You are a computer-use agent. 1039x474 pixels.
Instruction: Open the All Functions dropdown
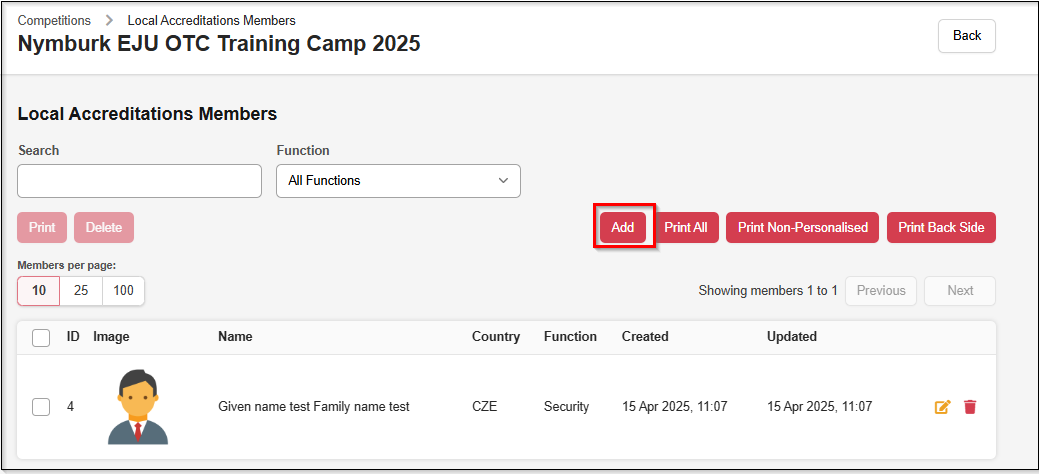pyautogui.click(x=398, y=181)
